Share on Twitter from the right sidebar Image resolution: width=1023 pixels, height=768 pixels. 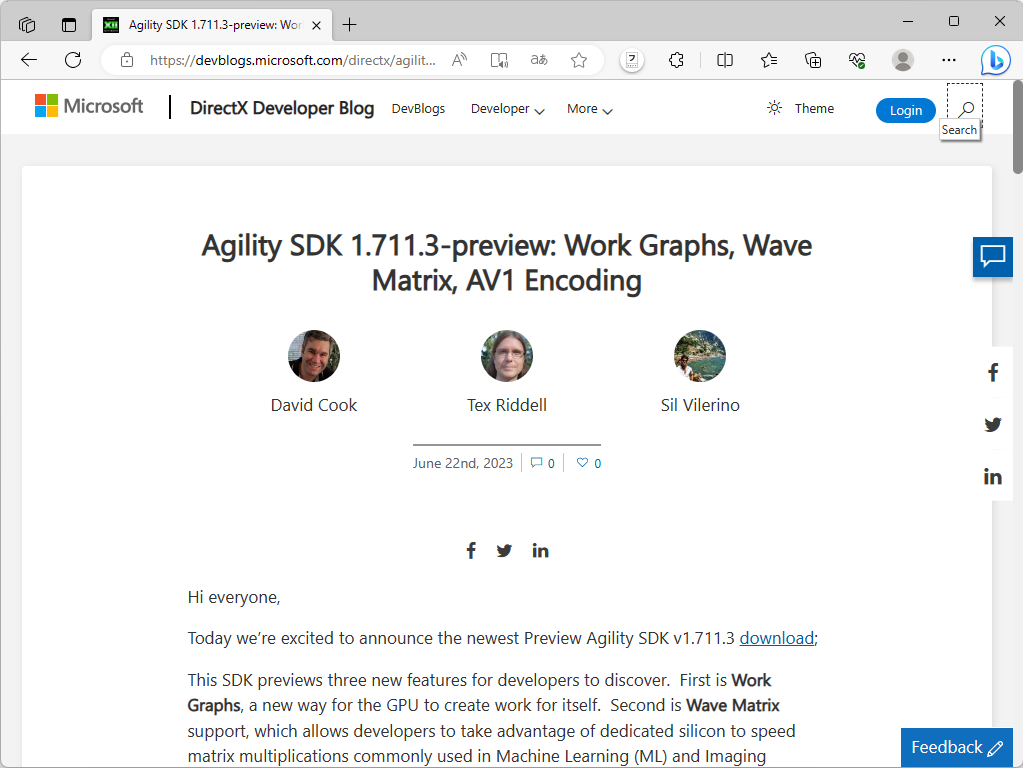coord(993,425)
